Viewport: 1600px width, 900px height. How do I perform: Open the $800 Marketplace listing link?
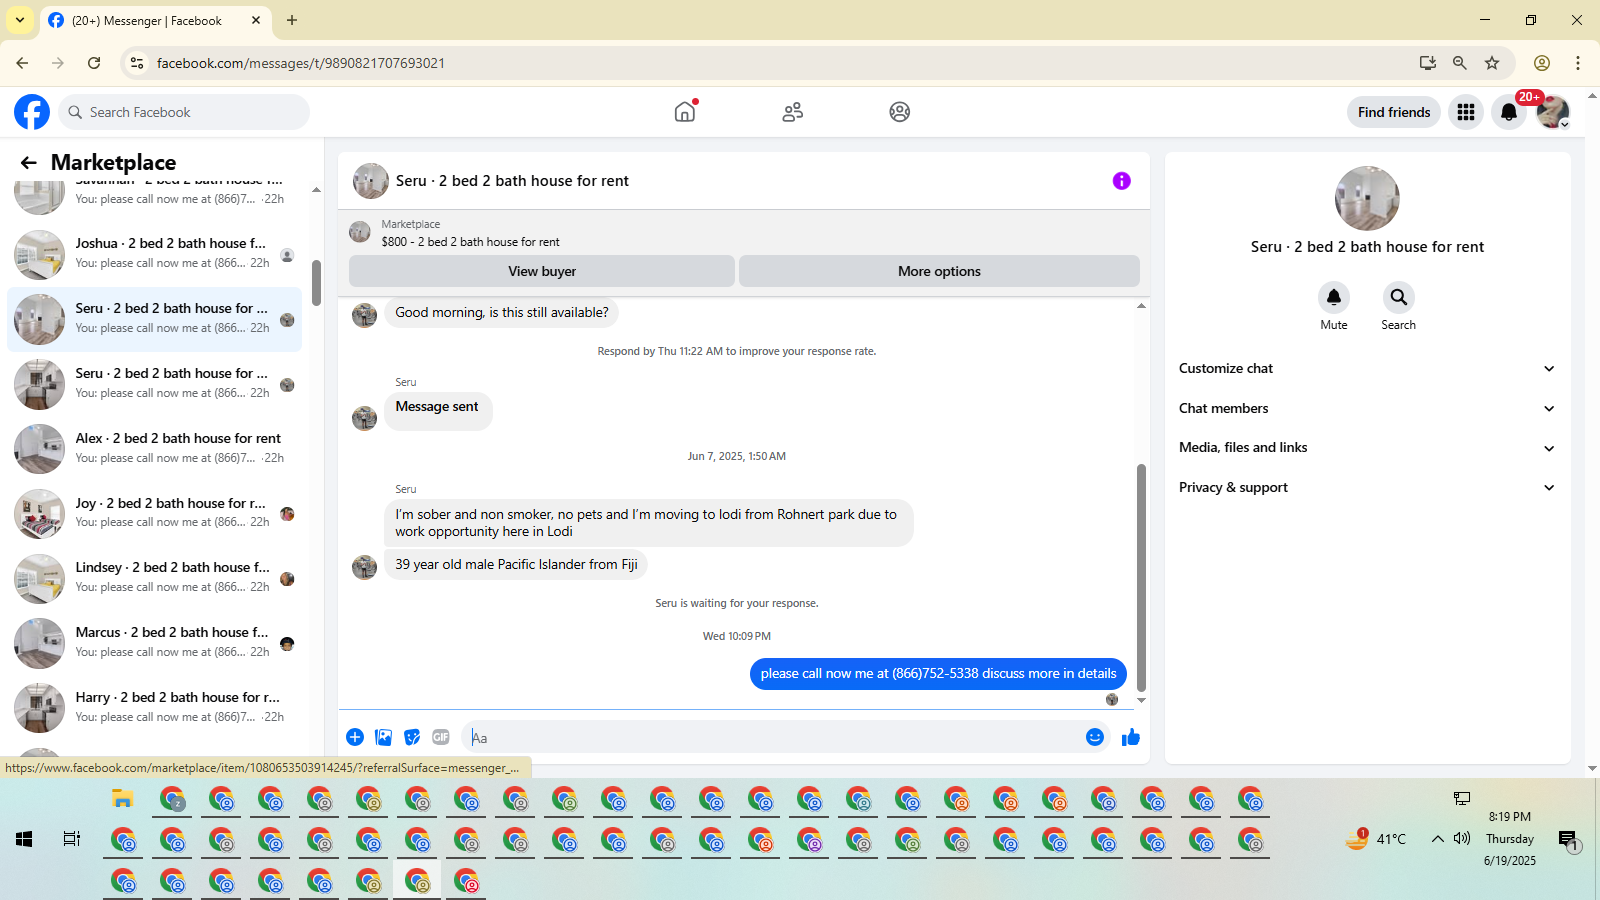[470, 242]
